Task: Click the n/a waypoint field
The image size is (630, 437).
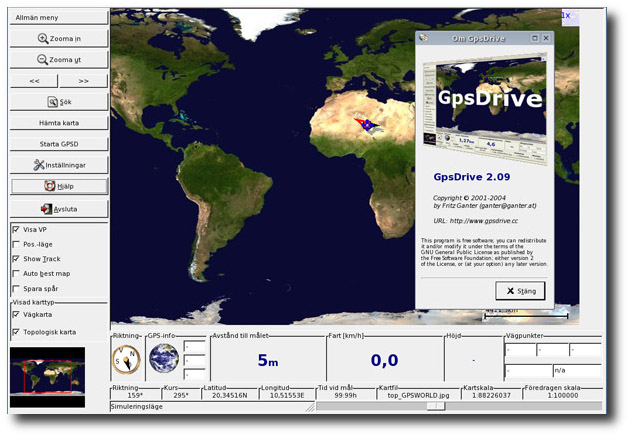Action: point(577,370)
